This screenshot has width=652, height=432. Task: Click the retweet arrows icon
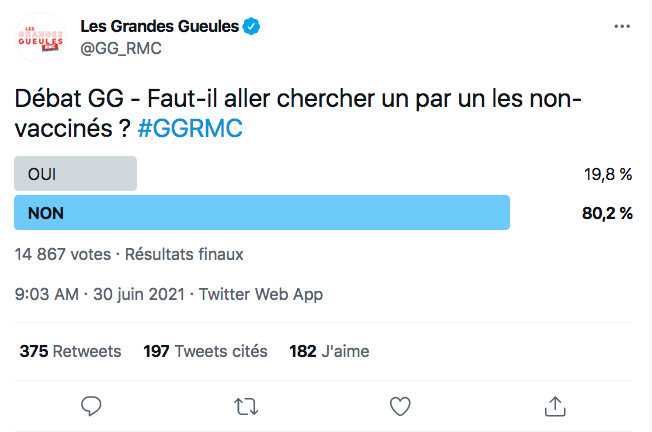[246, 407]
